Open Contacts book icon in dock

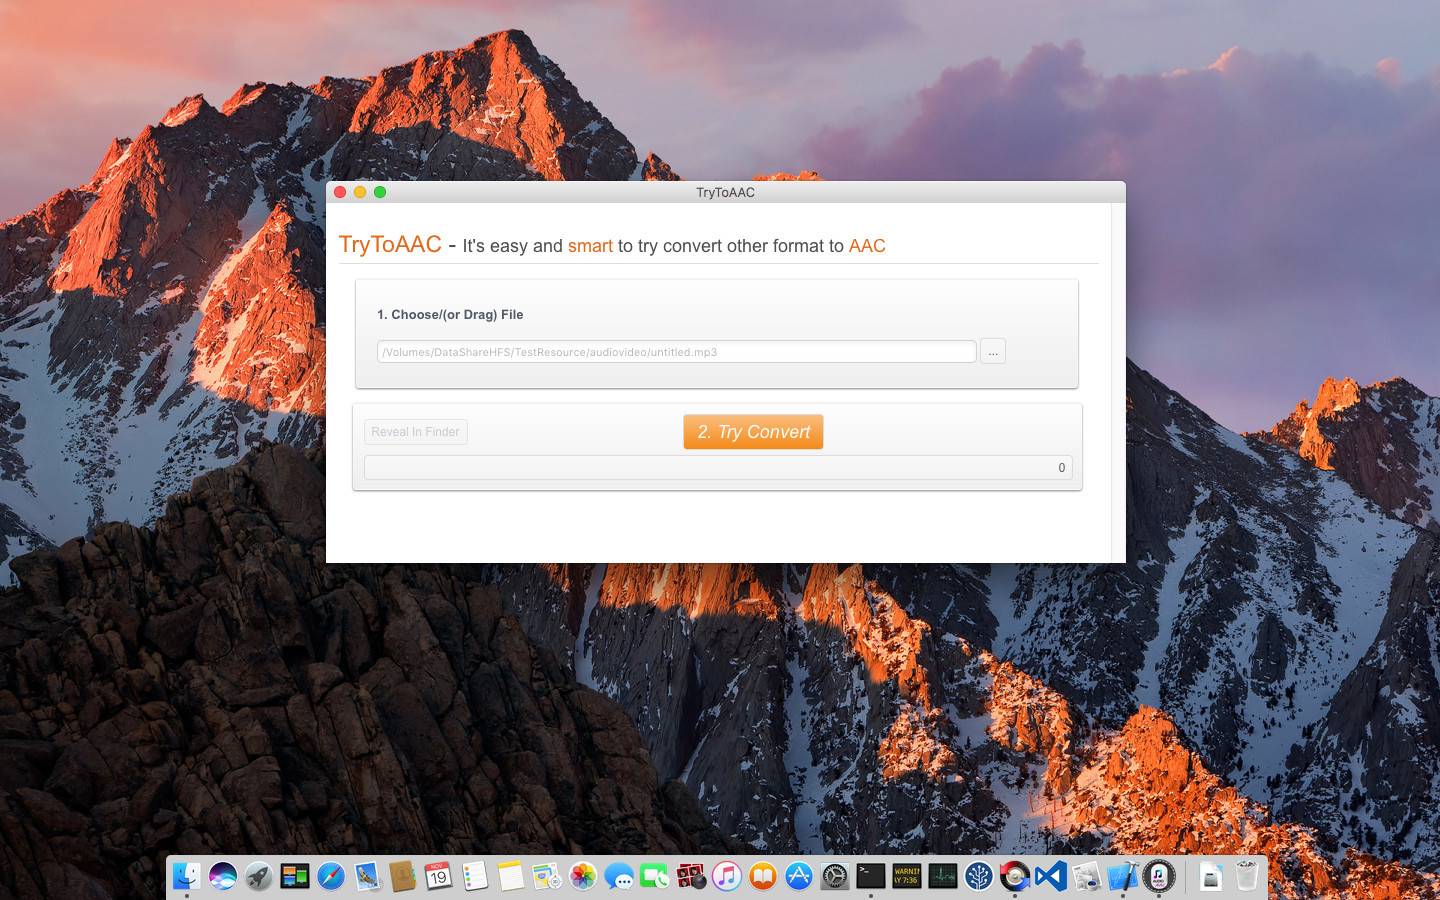coord(403,877)
